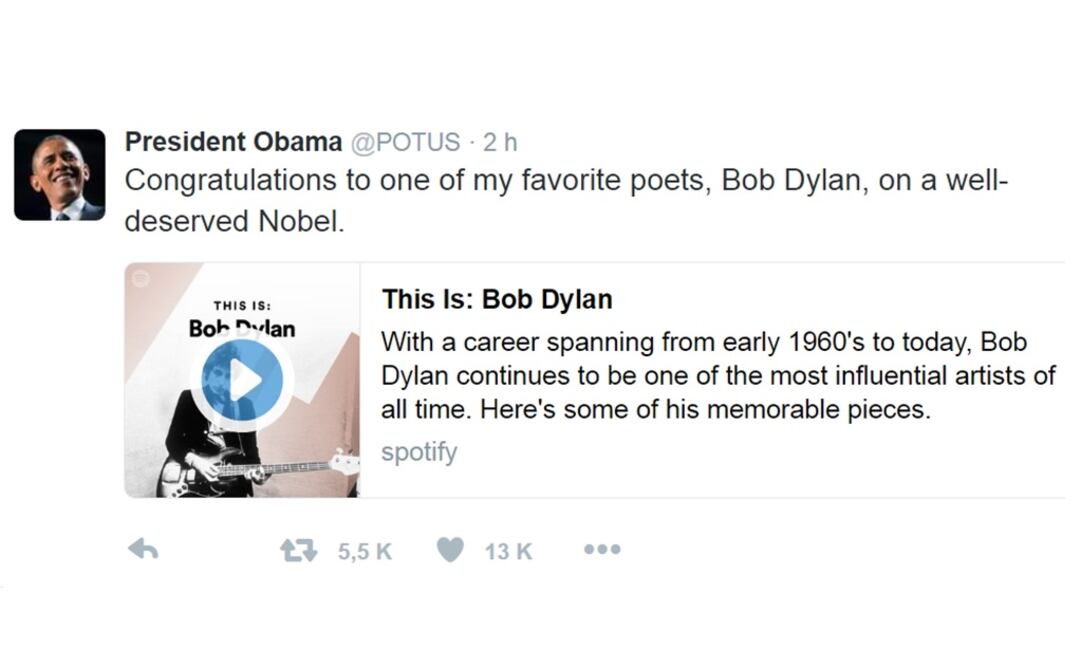
Task: Click the card description about Dylan's career
Action: pos(718,376)
